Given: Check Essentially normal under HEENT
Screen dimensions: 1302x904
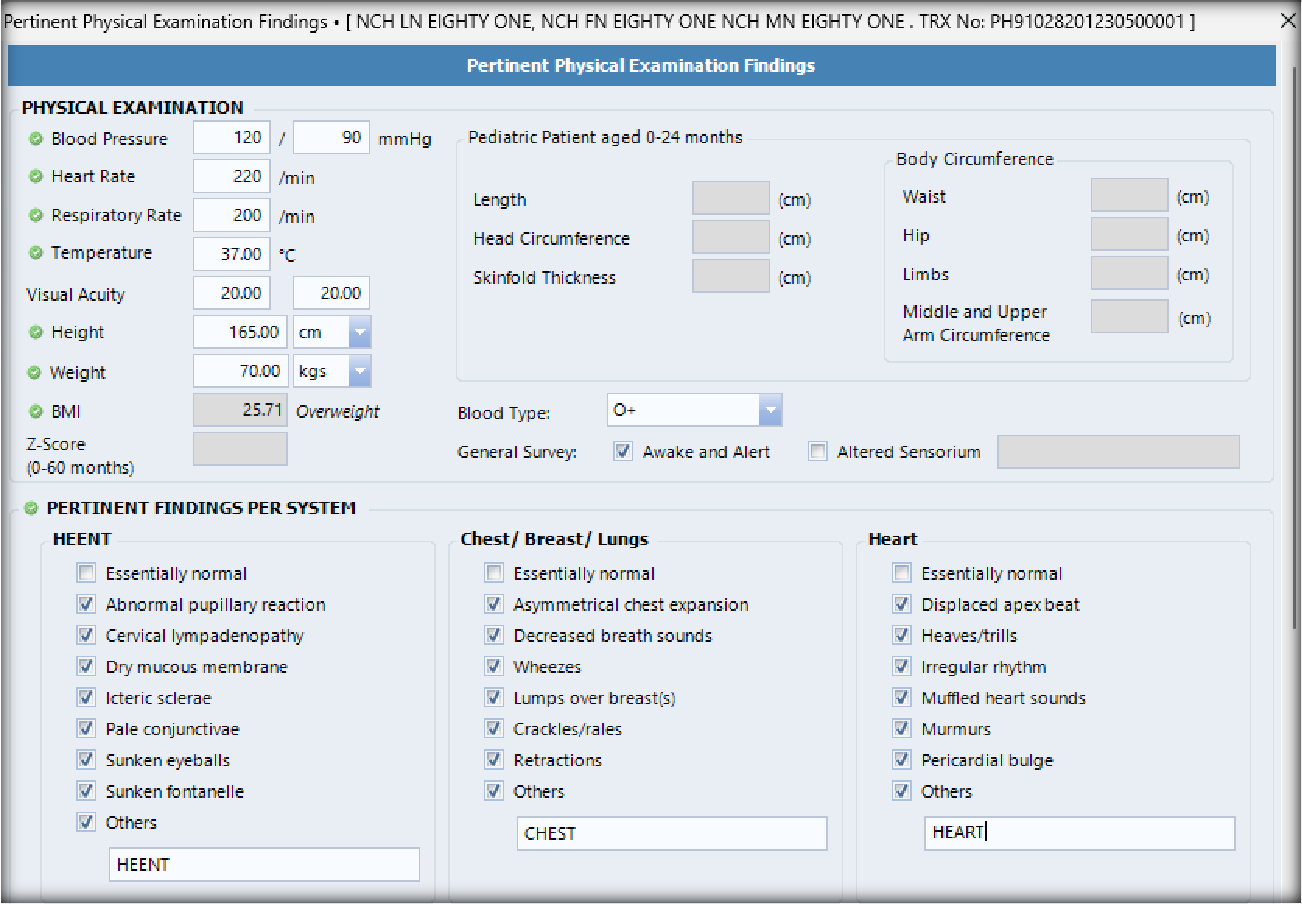Looking at the screenshot, I should [87, 574].
